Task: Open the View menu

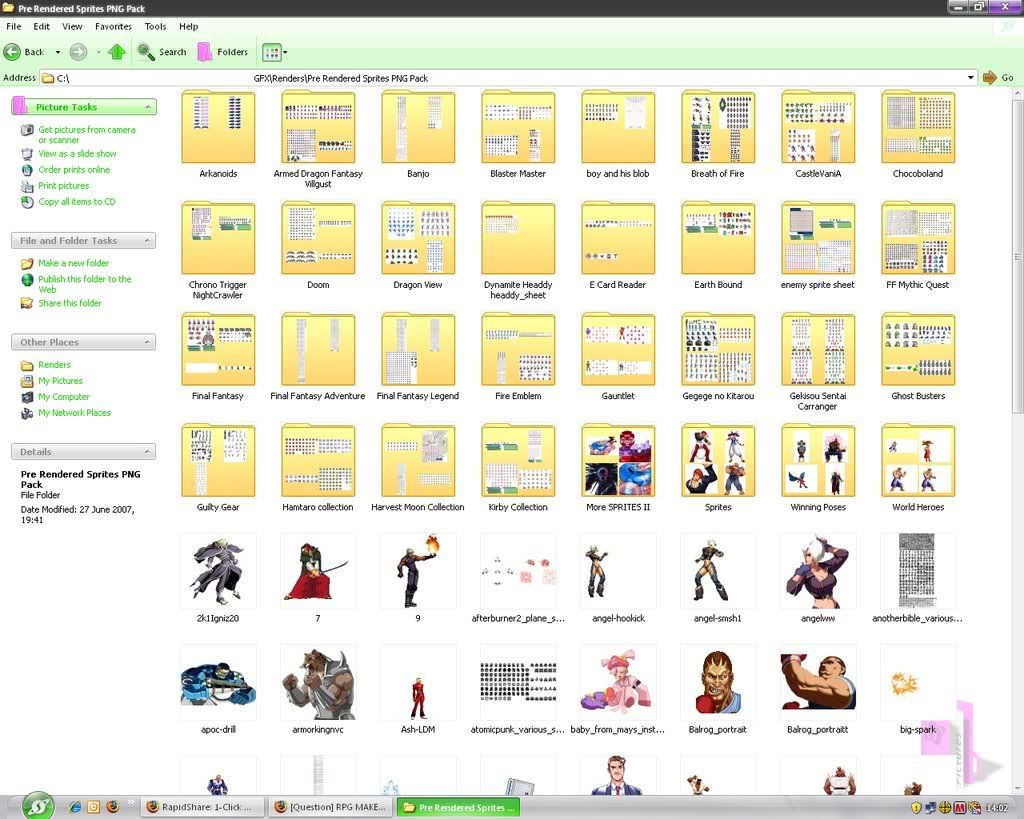Action: (x=72, y=26)
